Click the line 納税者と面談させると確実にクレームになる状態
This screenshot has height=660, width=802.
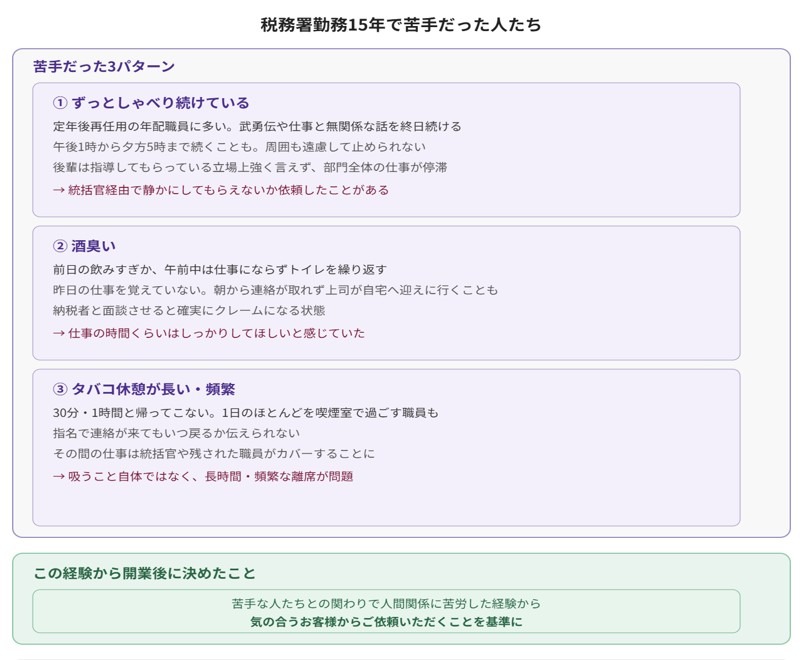pyautogui.click(x=189, y=311)
